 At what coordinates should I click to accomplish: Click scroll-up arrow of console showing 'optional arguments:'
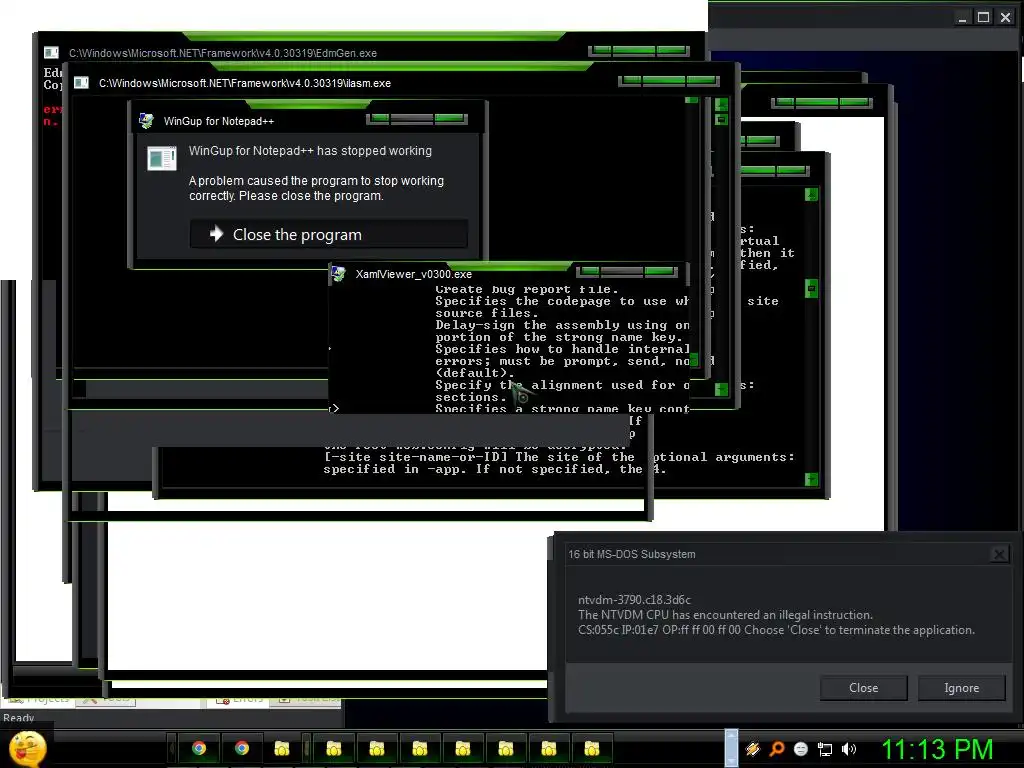811,195
